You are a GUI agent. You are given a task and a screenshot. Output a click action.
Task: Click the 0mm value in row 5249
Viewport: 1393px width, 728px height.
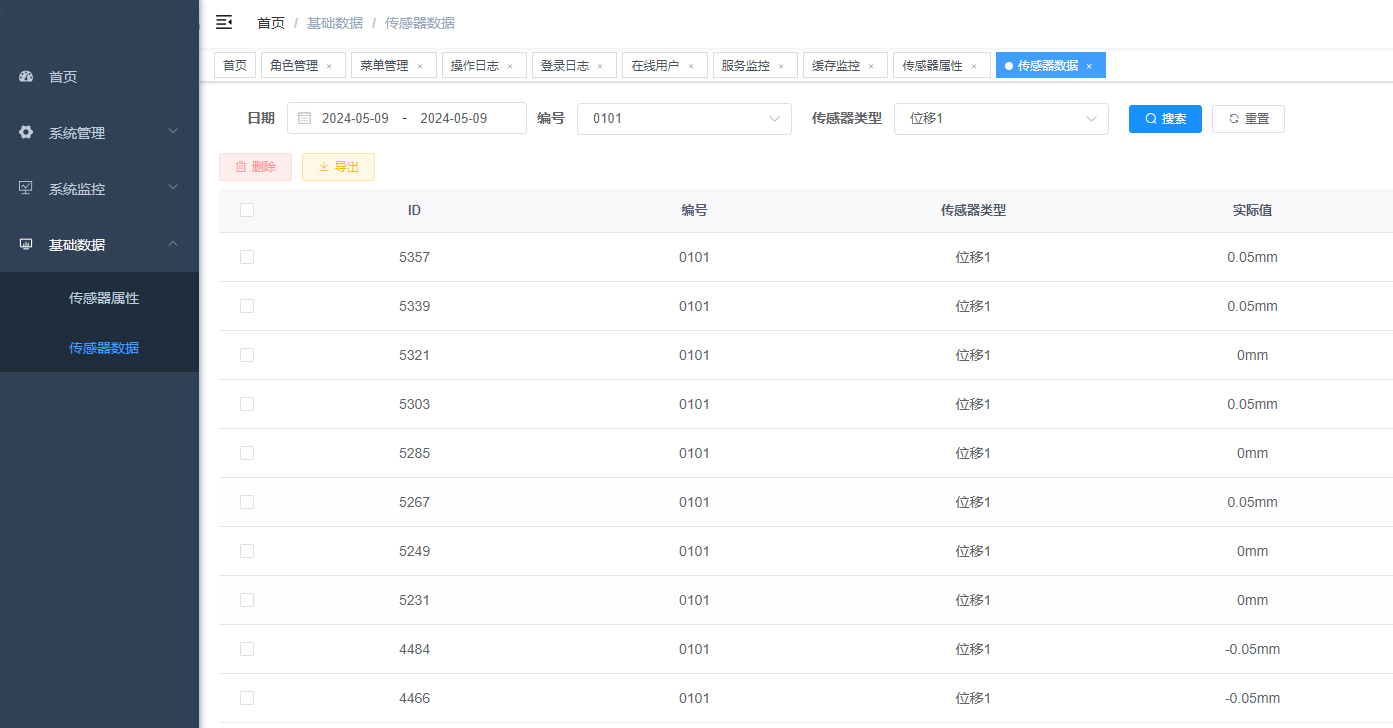(1252, 551)
